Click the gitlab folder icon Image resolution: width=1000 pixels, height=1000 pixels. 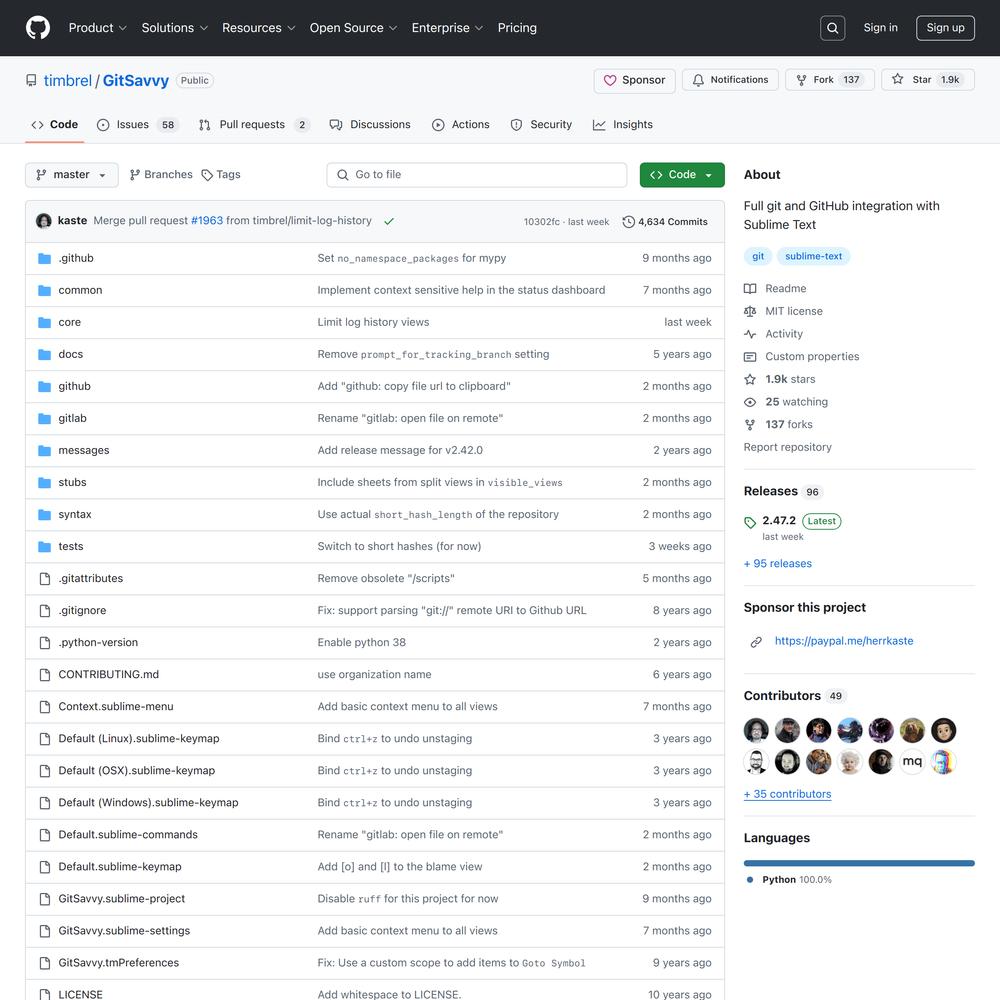click(x=45, y=419)
